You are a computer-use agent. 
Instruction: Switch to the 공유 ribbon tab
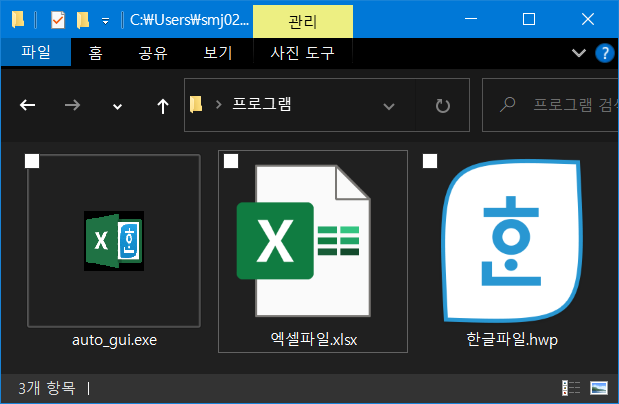coord(153,53)
